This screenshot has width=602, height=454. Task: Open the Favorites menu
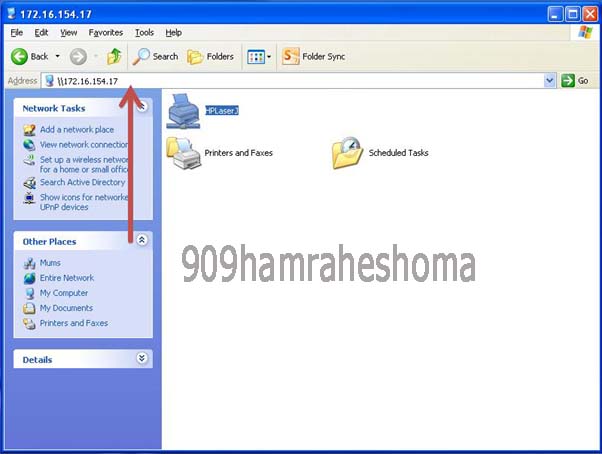[106, 33]
